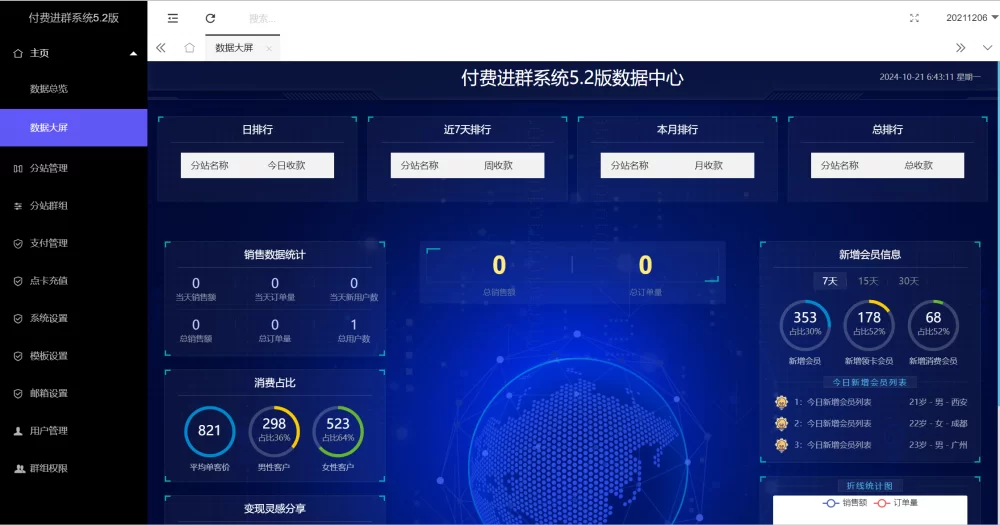Click the 总收款 column header
This screenshot has width=1000, height=525.
(x=918, y=165)
